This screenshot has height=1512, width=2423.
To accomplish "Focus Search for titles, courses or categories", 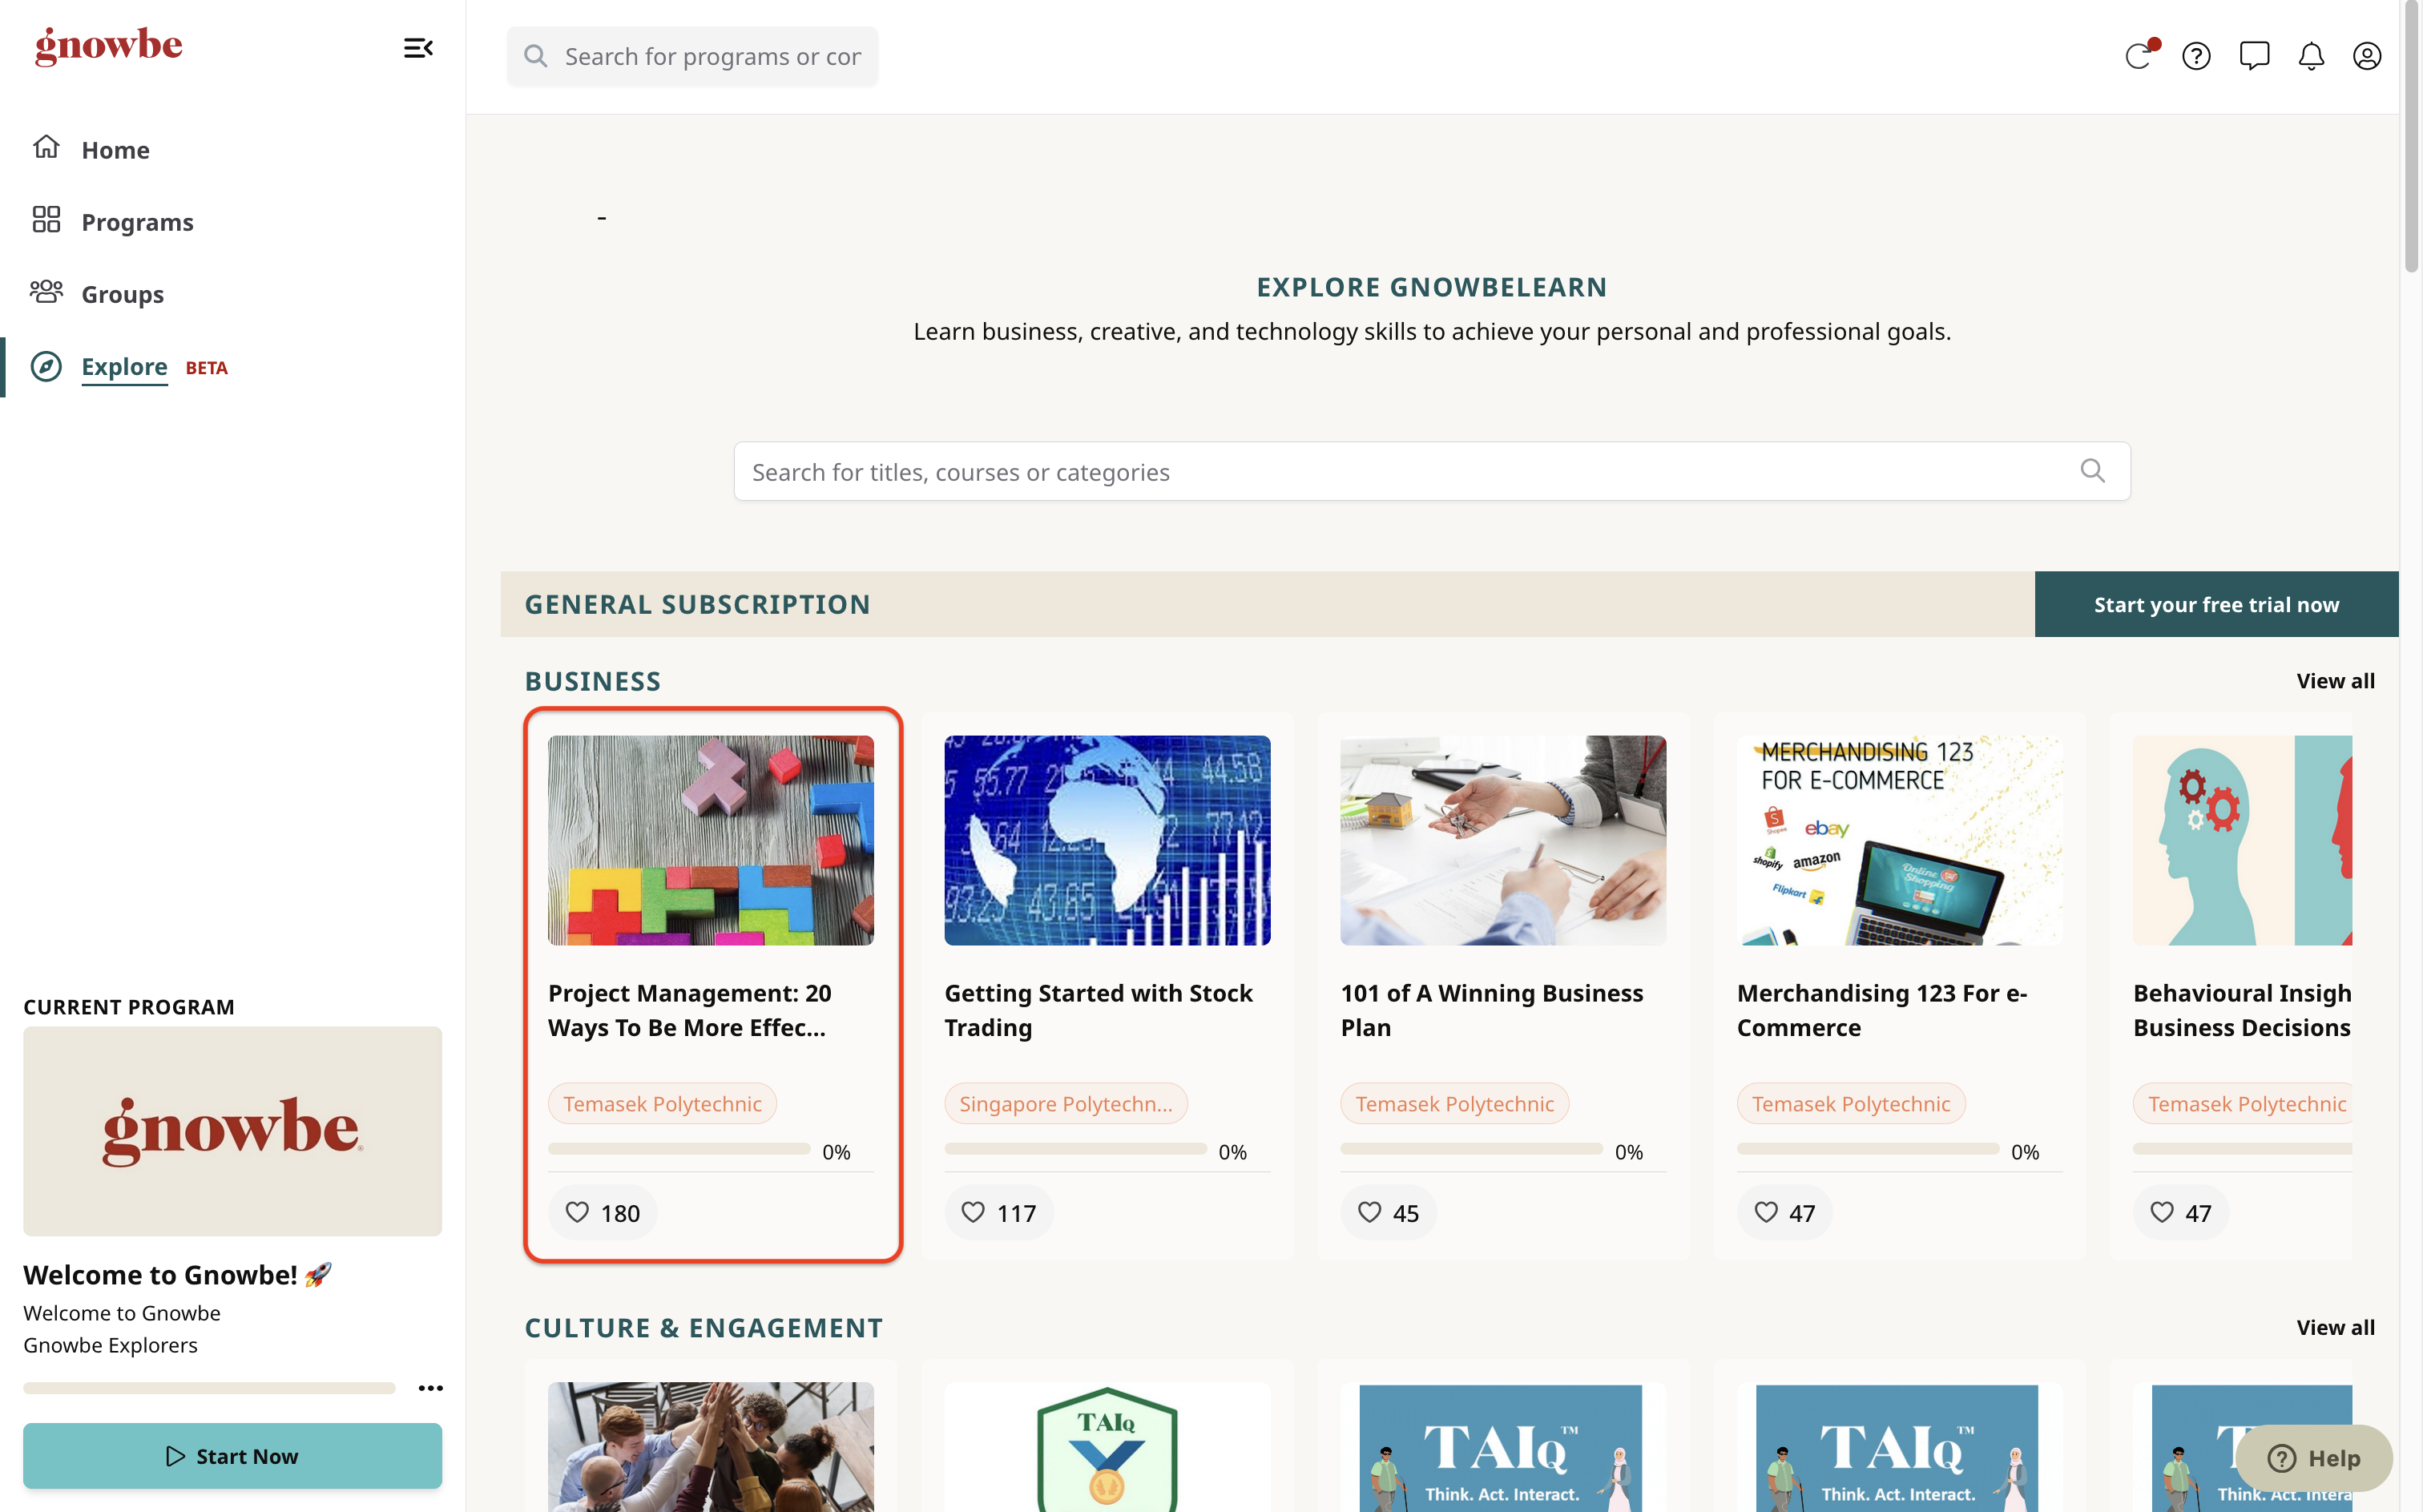I will 1431,471.
